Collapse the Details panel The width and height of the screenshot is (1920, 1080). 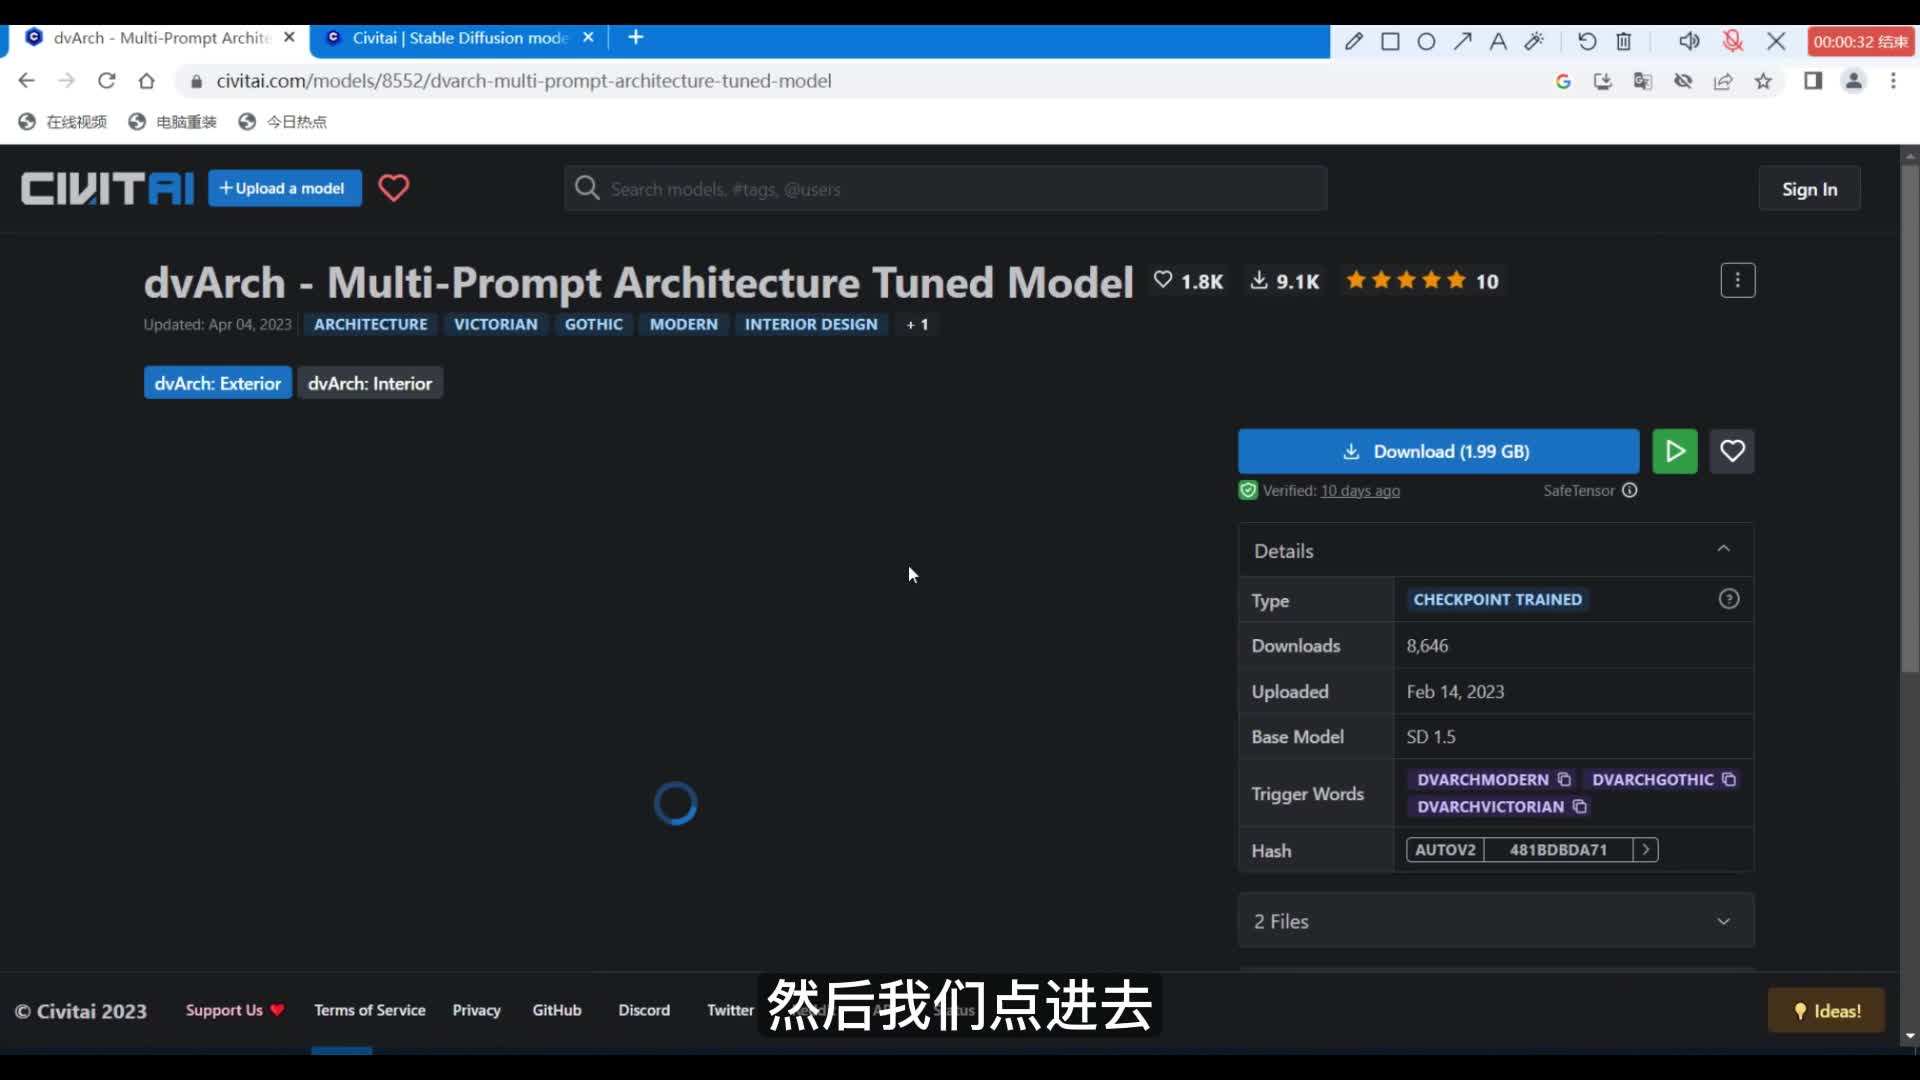click(x=1723, y=549)
